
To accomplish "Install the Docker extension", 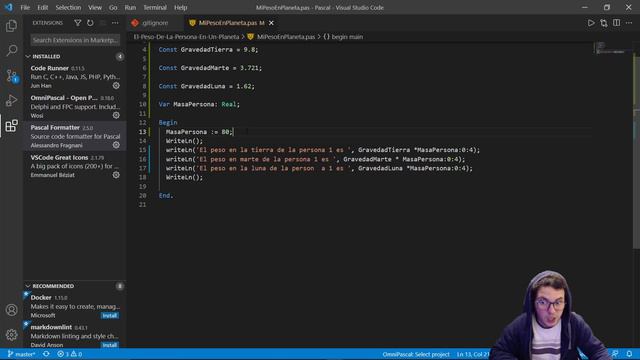I will pos(109,316).
